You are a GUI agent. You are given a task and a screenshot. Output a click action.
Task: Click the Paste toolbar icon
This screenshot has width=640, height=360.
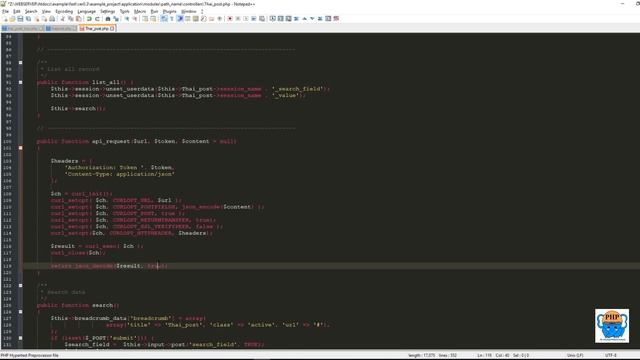78,19
